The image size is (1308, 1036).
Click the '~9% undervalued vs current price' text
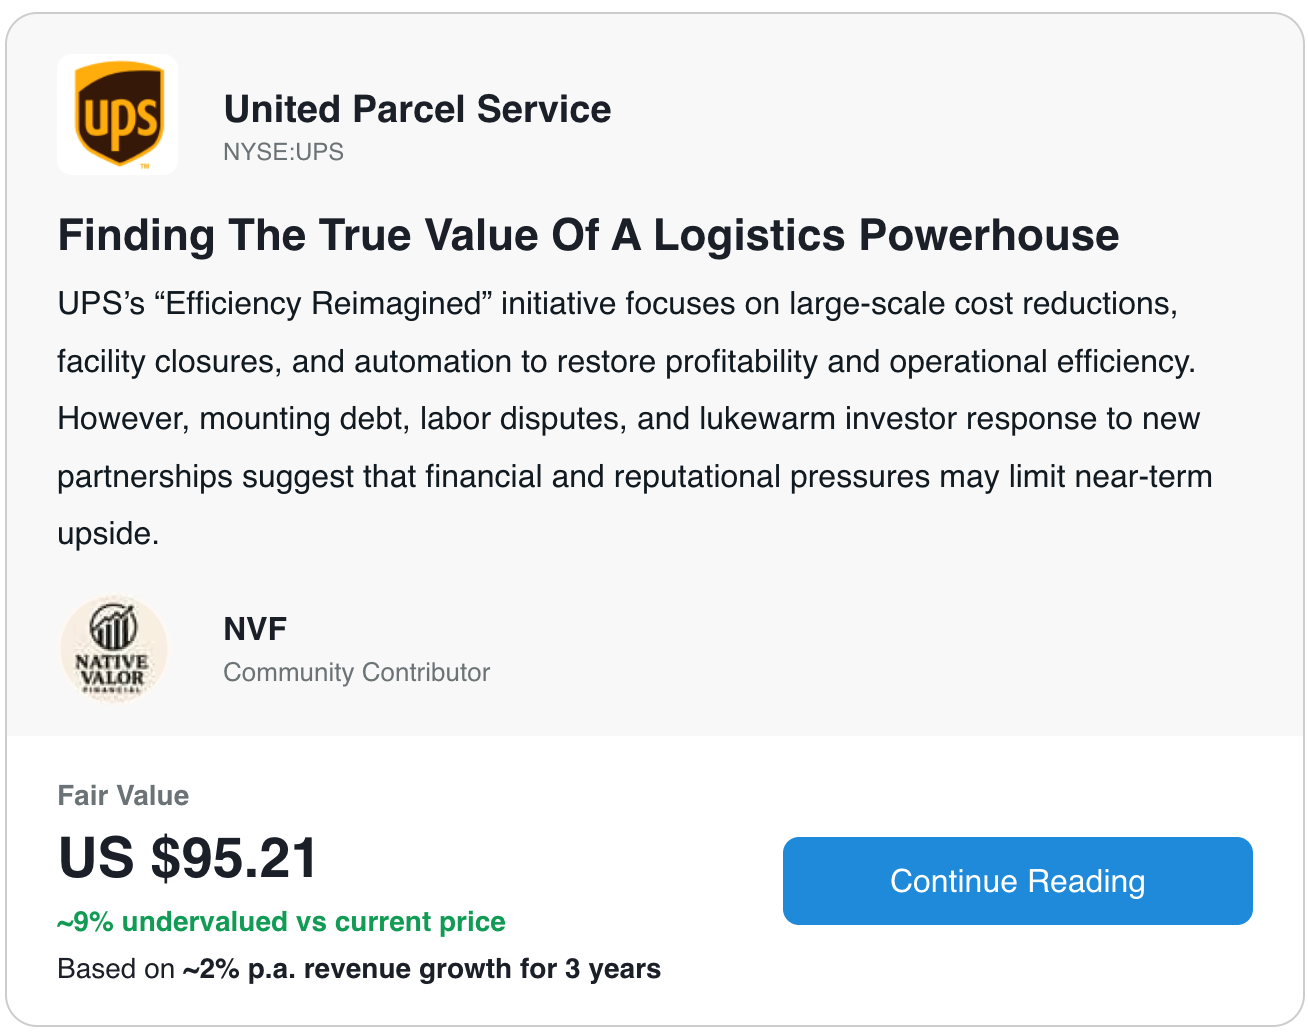[x=281, y=922]
